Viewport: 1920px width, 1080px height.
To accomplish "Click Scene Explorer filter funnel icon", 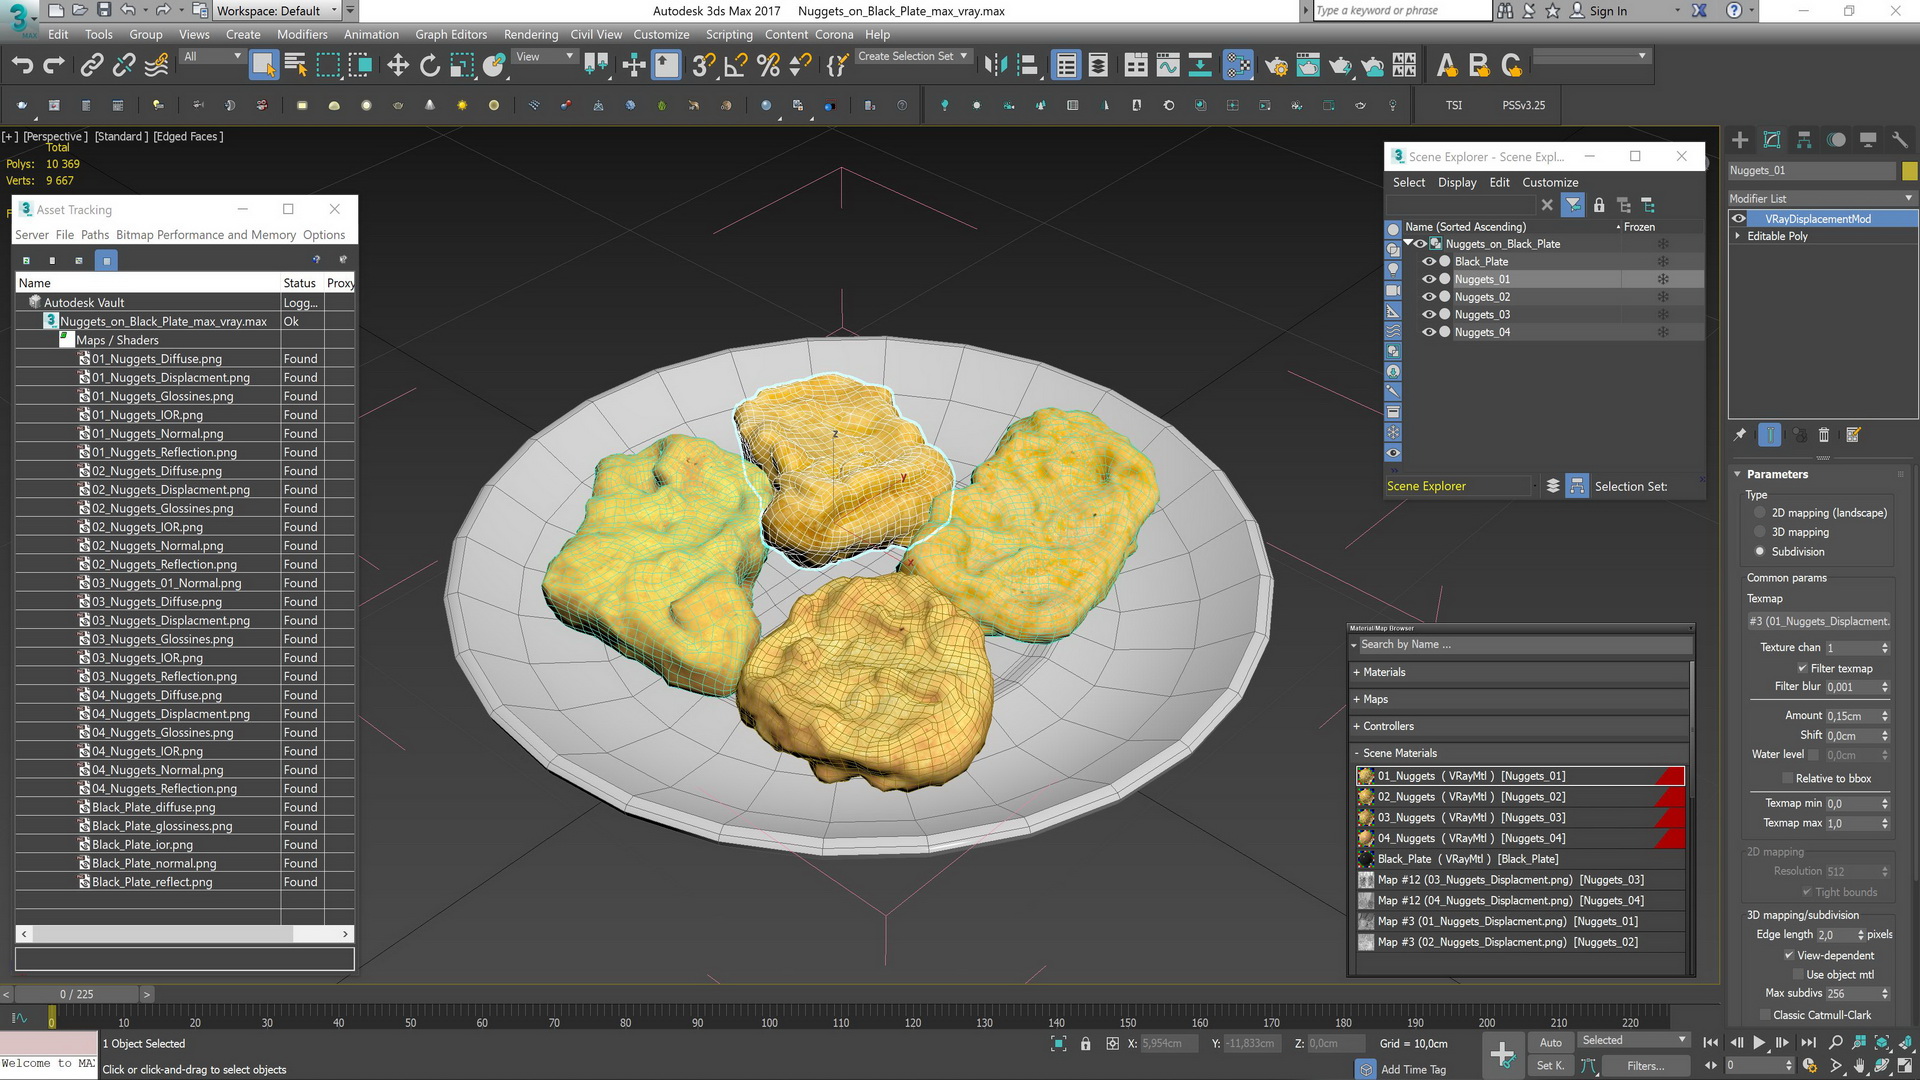I will 1573,205.
